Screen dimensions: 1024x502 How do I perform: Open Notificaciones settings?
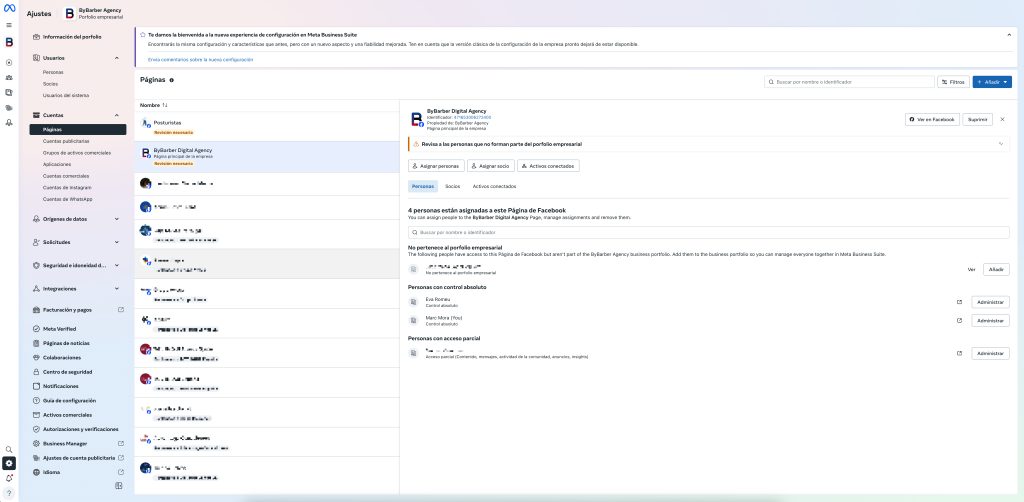point(61,386)
